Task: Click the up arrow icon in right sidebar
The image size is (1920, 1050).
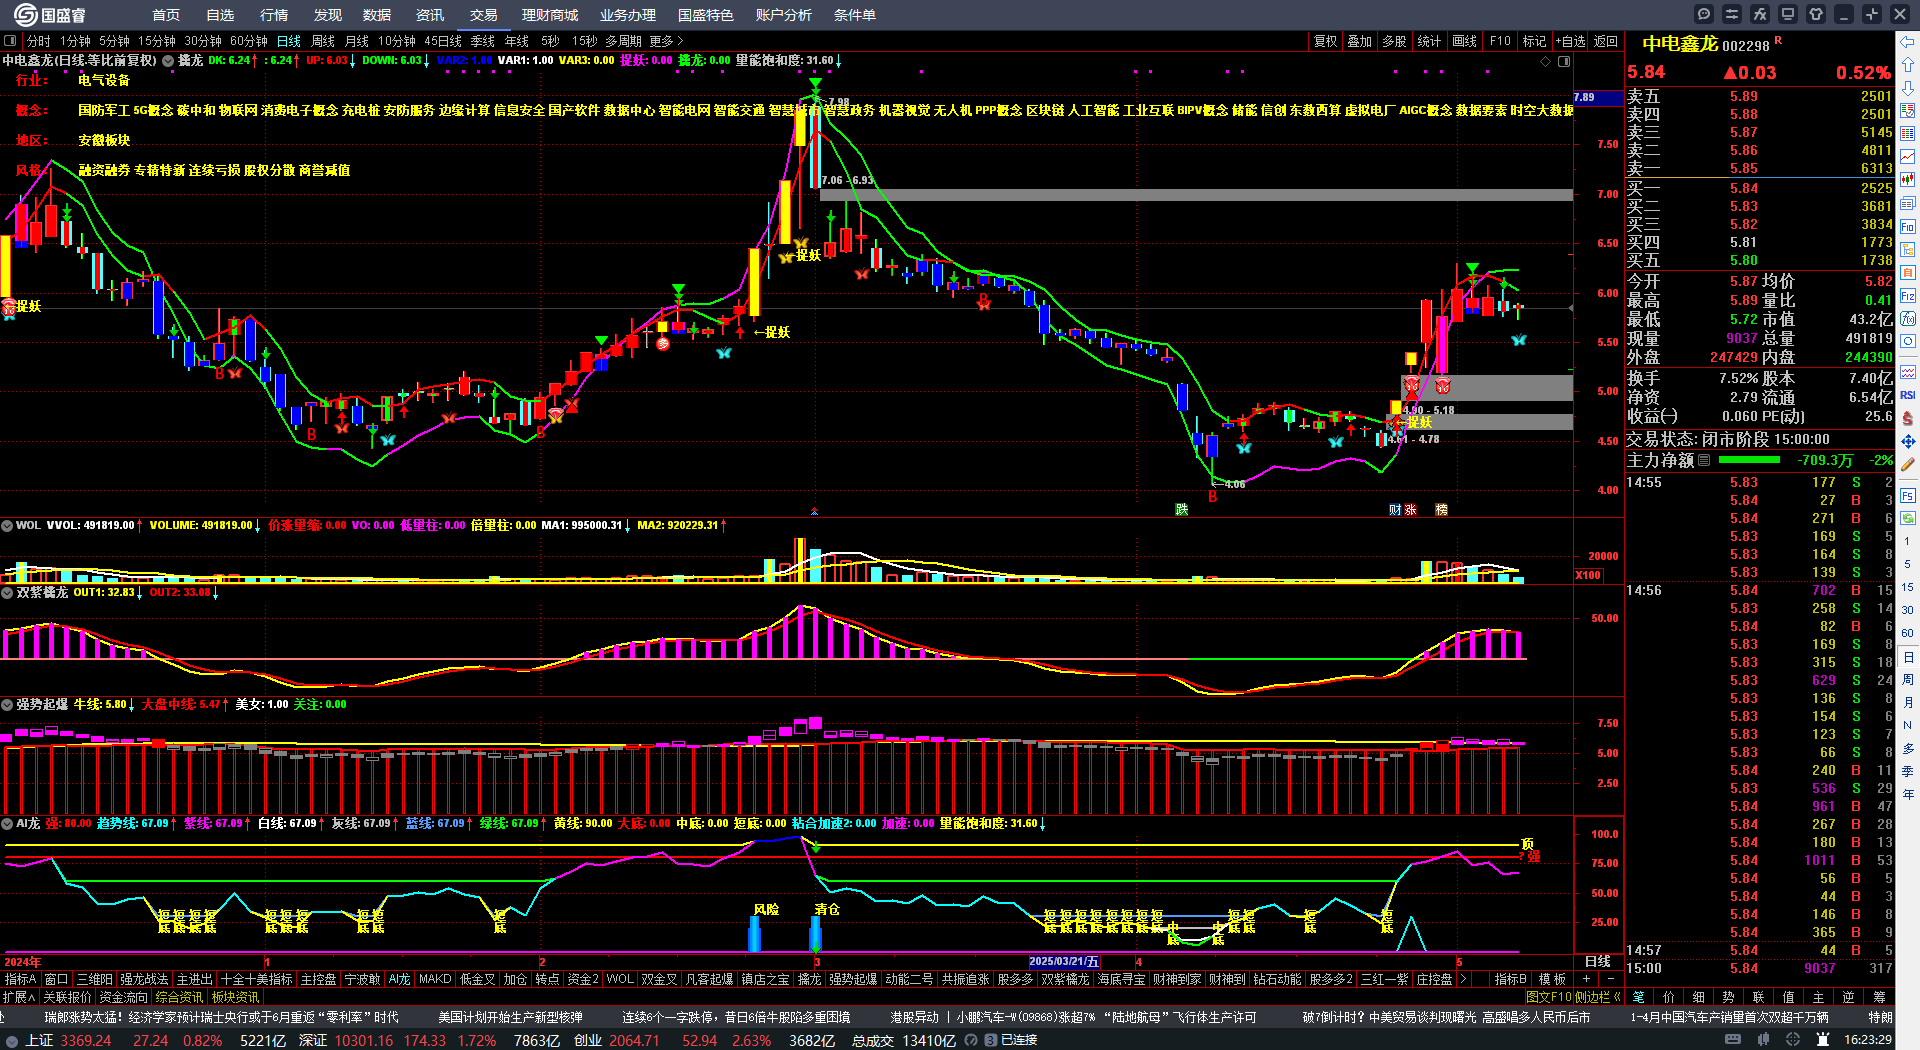Action: pos(1908,64)
